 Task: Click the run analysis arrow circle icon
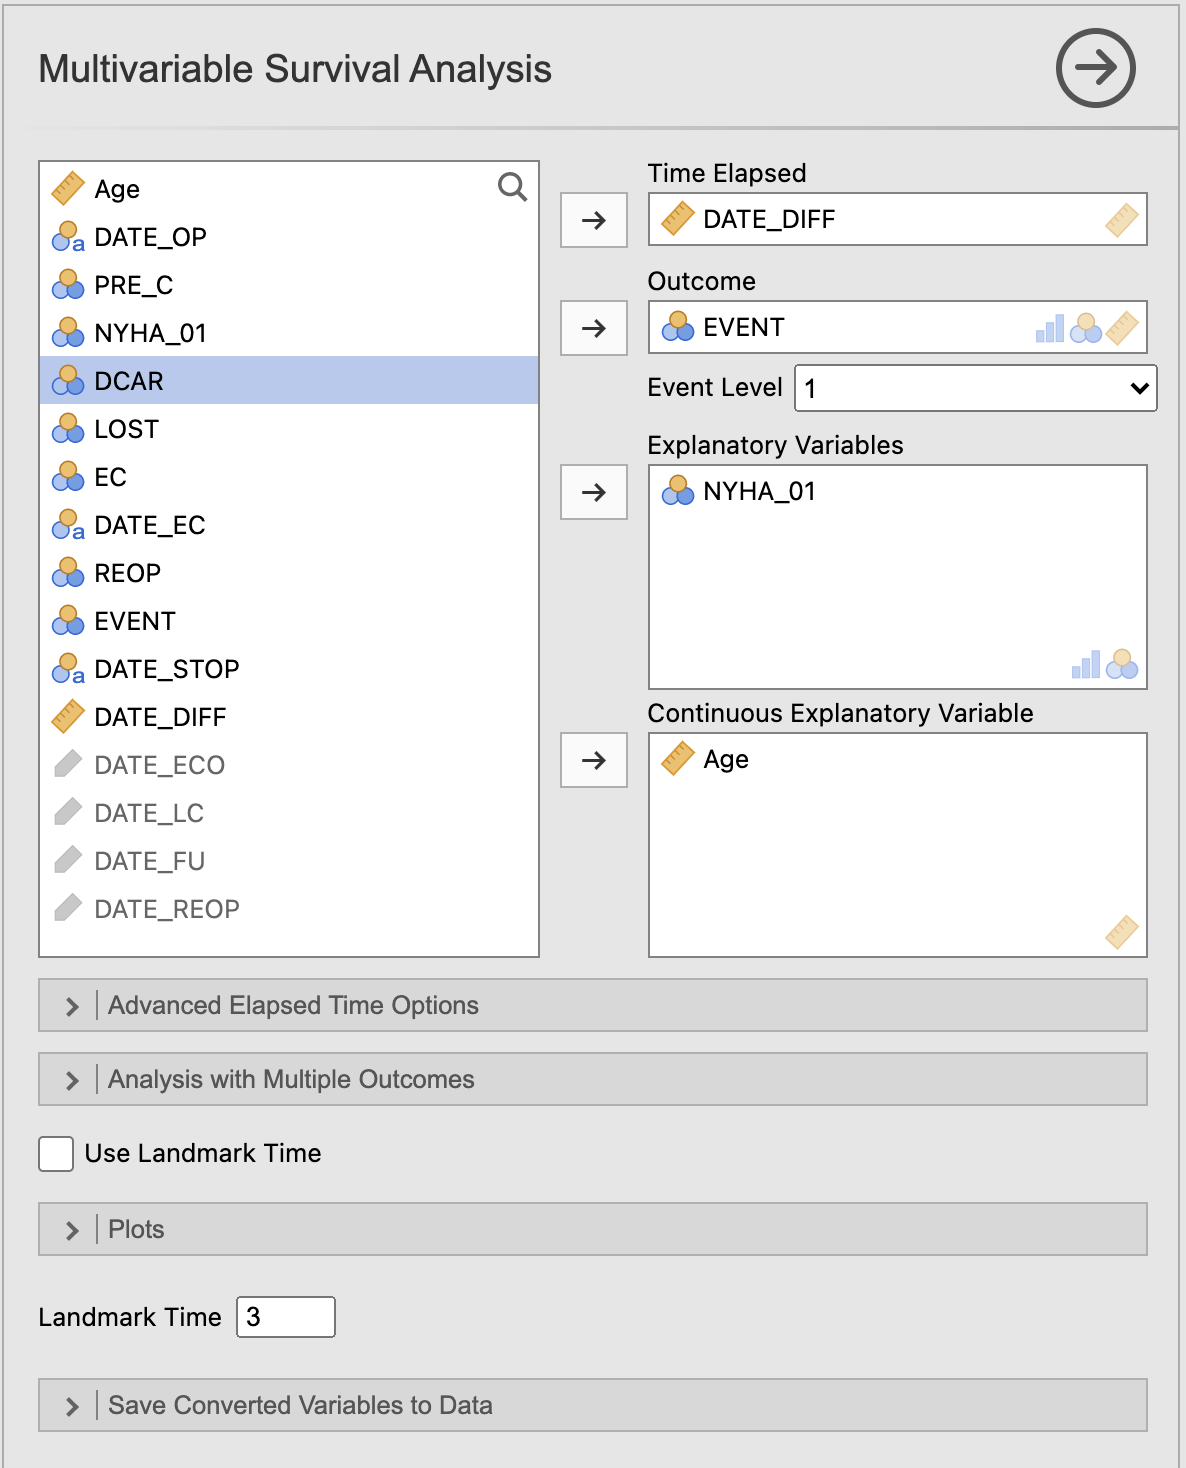point(1095,68)
